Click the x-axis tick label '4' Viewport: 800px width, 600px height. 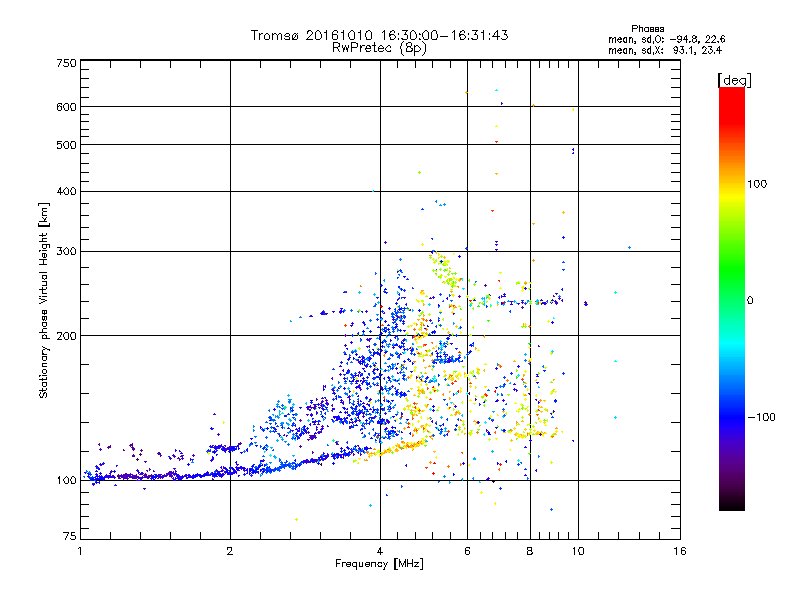pos(380,551)
